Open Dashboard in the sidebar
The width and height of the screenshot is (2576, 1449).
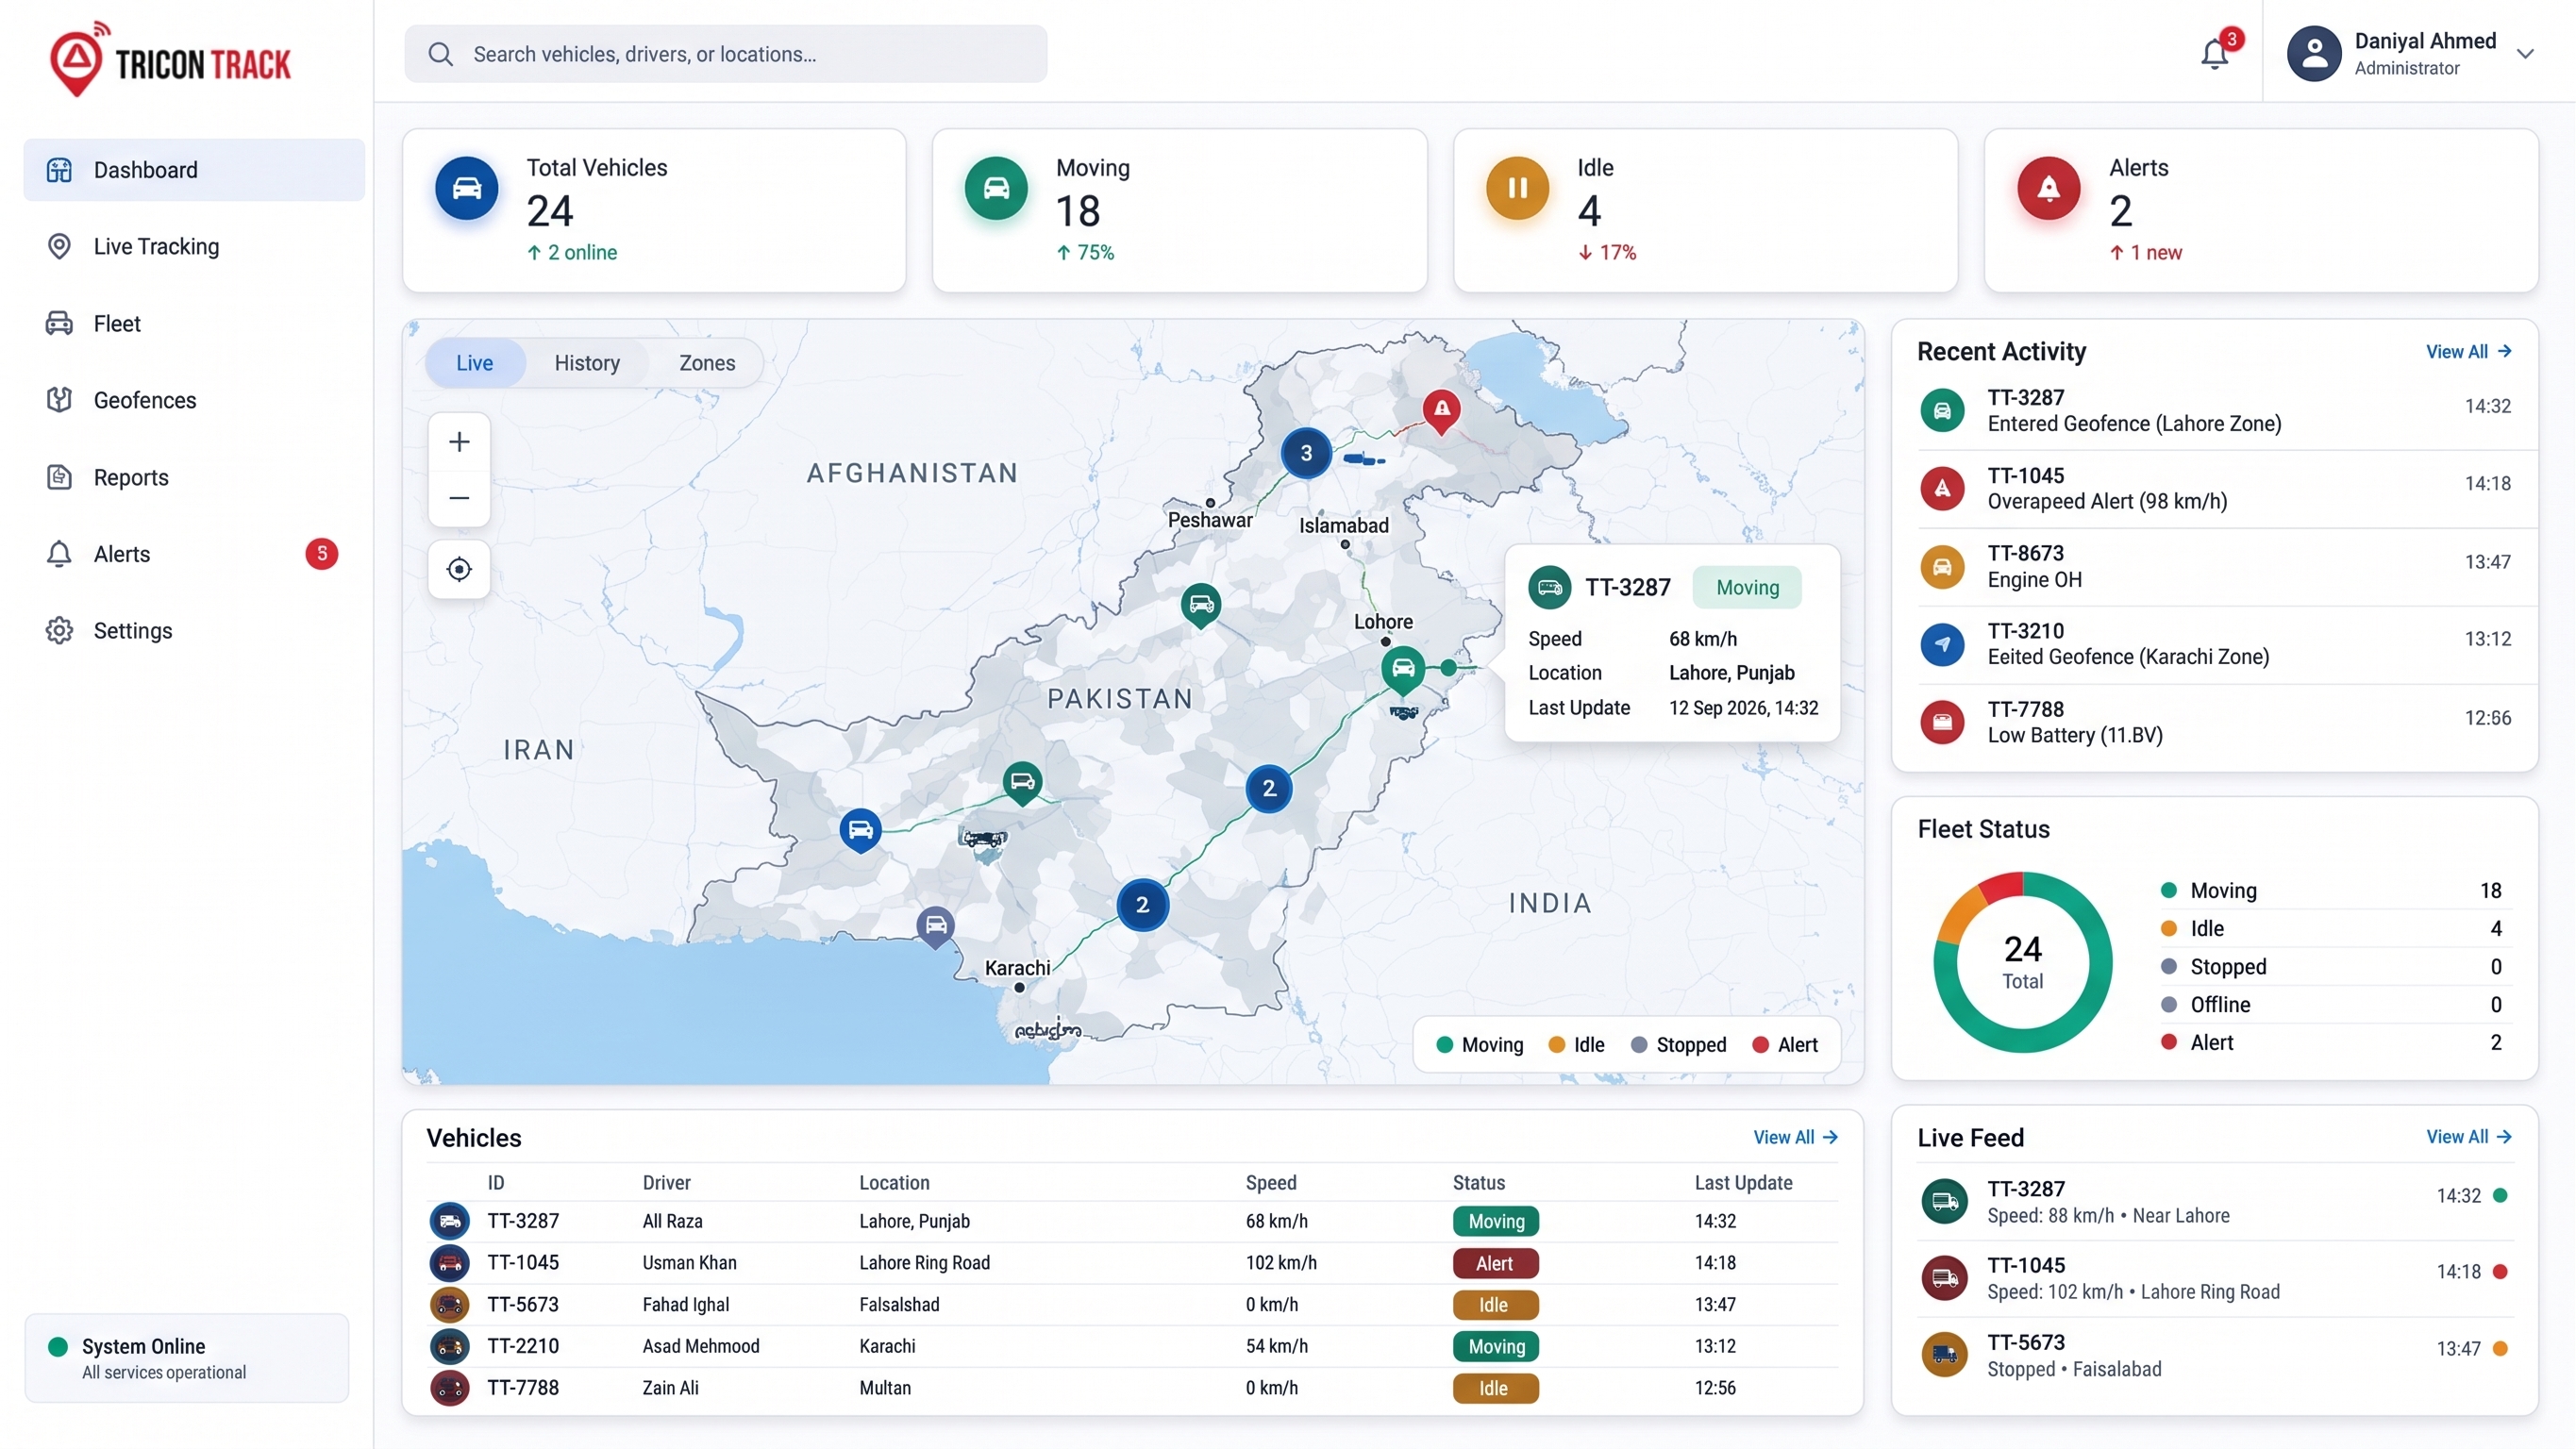194,170
